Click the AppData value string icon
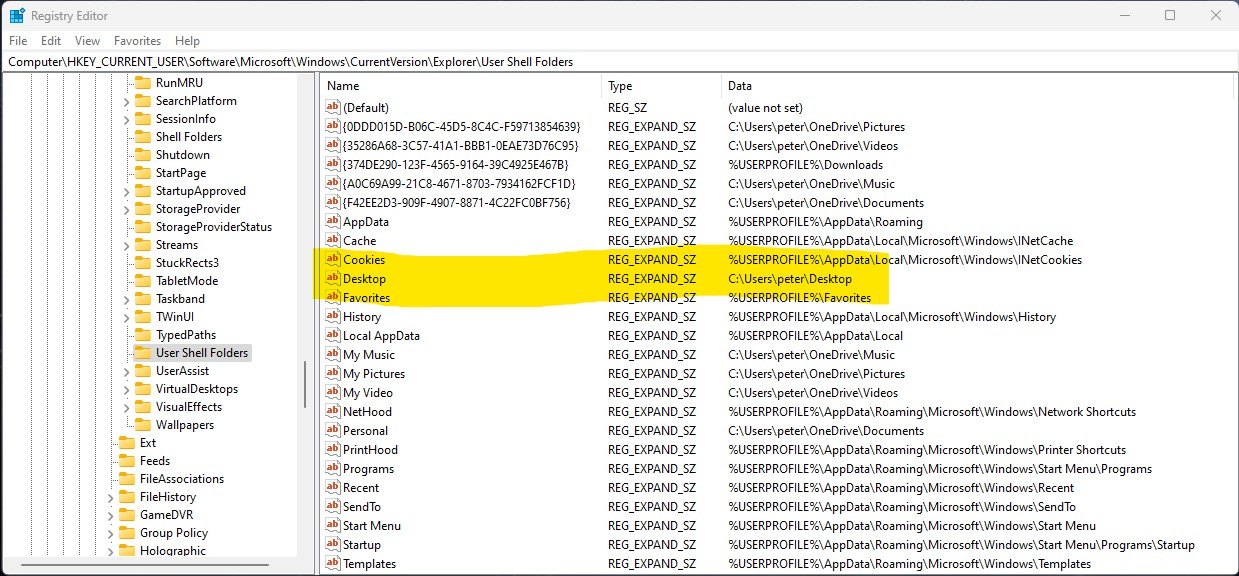This screenshot has height=576, width=1239. (x=333, y=222)
